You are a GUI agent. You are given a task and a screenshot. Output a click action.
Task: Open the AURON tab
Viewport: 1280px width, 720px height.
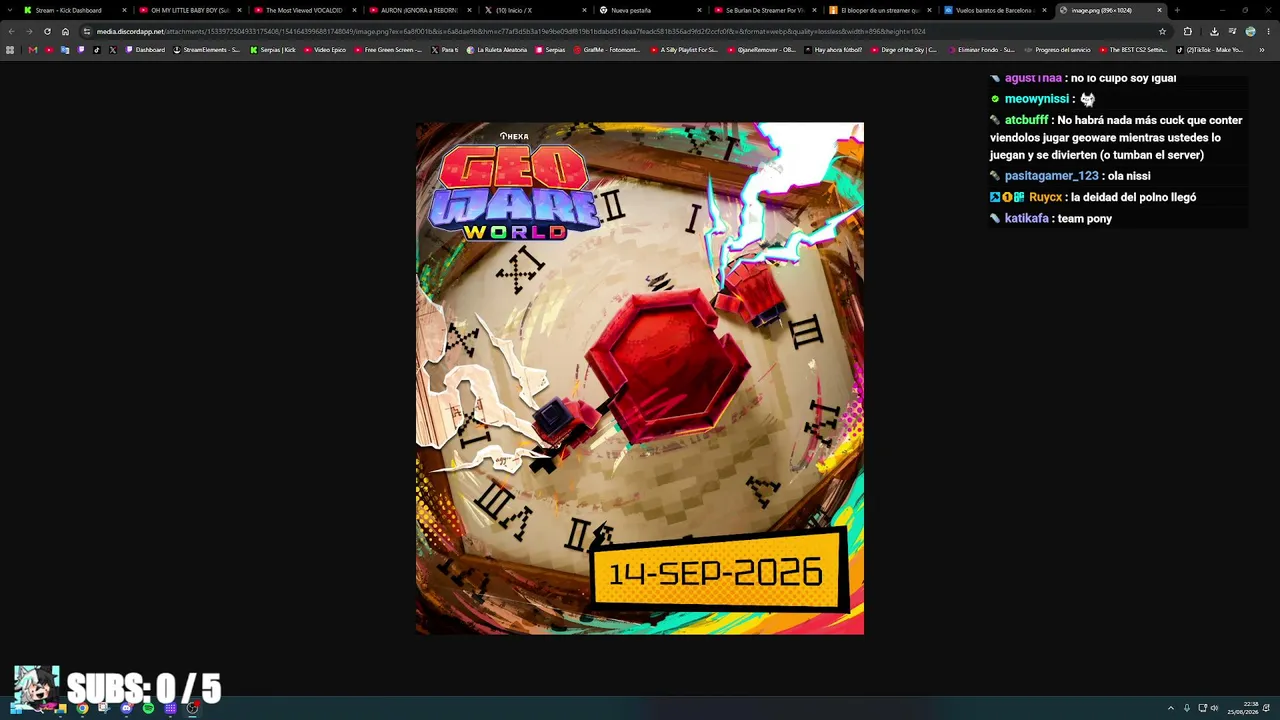pos(419,10)
